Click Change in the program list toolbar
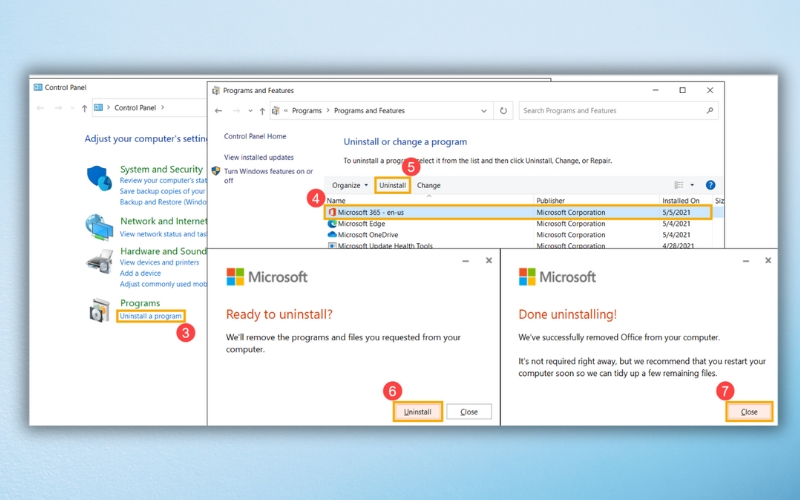The image size is (800, 500). point(429,185)
